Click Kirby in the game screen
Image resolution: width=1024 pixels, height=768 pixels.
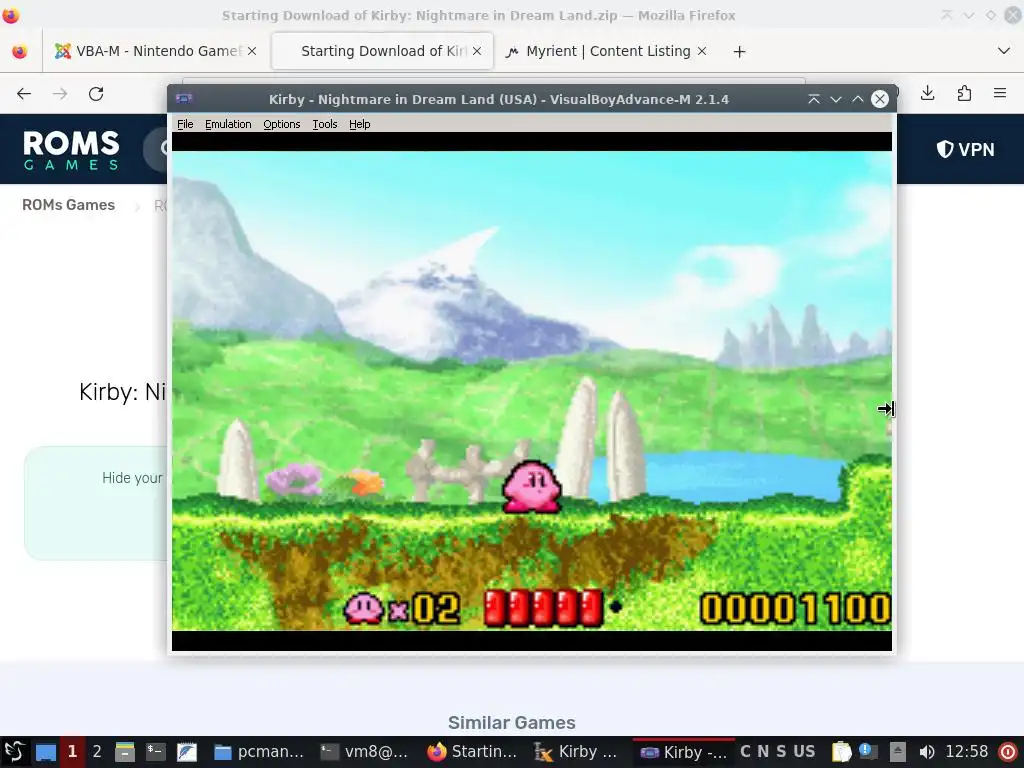[x=532, y=487]
